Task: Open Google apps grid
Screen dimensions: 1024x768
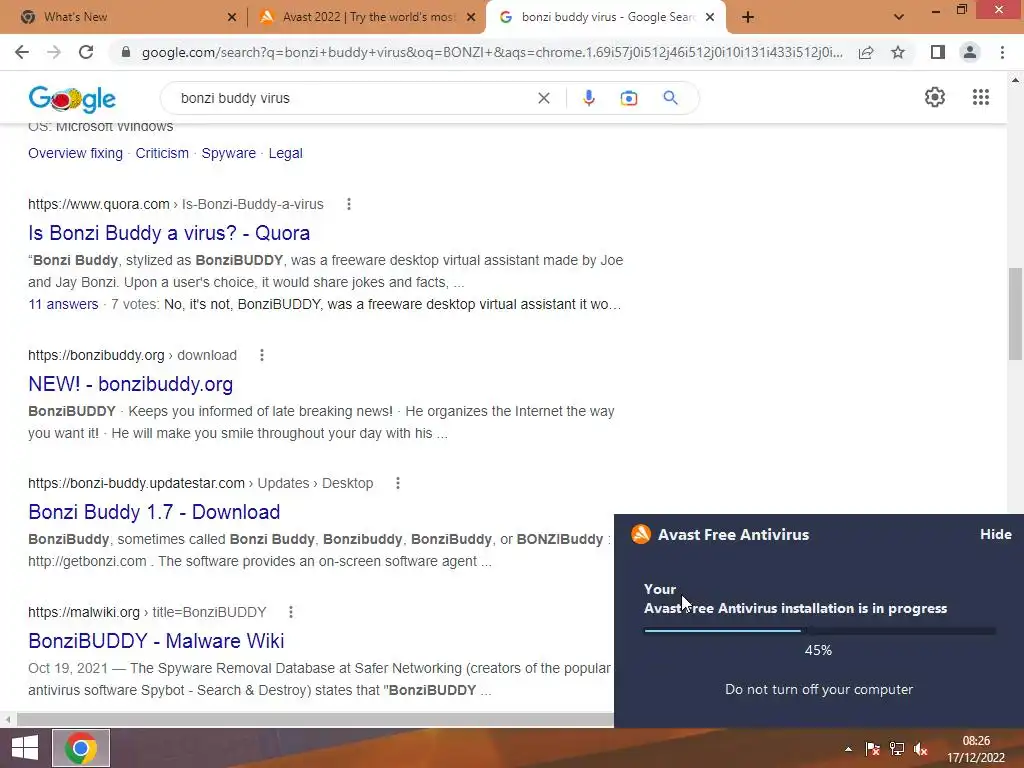Action: point(981,97)
